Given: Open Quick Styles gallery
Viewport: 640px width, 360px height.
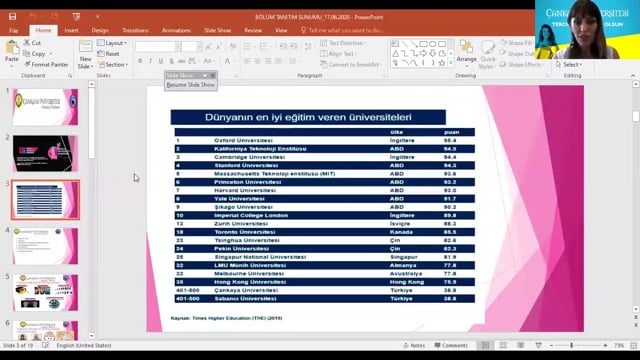Looking at the screenshot, I should [487, 54].
